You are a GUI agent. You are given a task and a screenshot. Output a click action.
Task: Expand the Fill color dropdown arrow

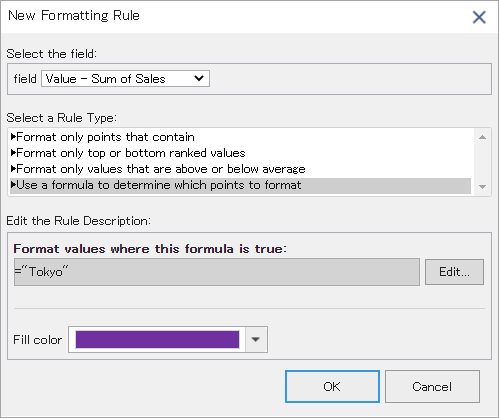coord(256,340)
